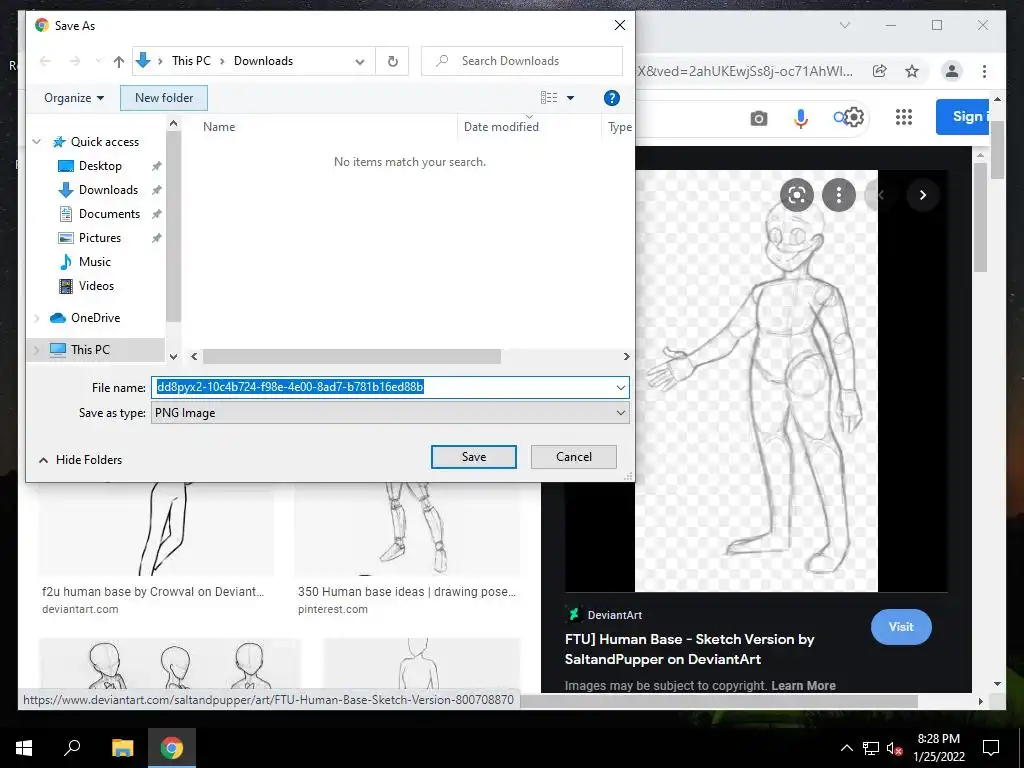Open Chrome three-dot menu
Image resolution: width=1024 pixels, height=768 pixels.
coord(984,71)
